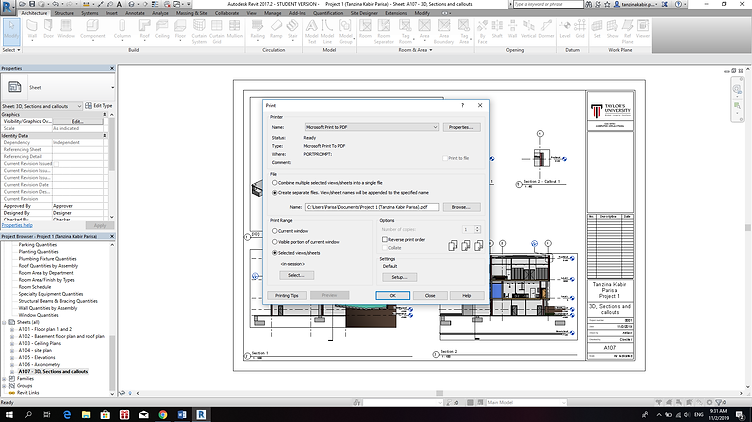Expand sheet A101 - Floor plan 1 and 2

(12, 329)
